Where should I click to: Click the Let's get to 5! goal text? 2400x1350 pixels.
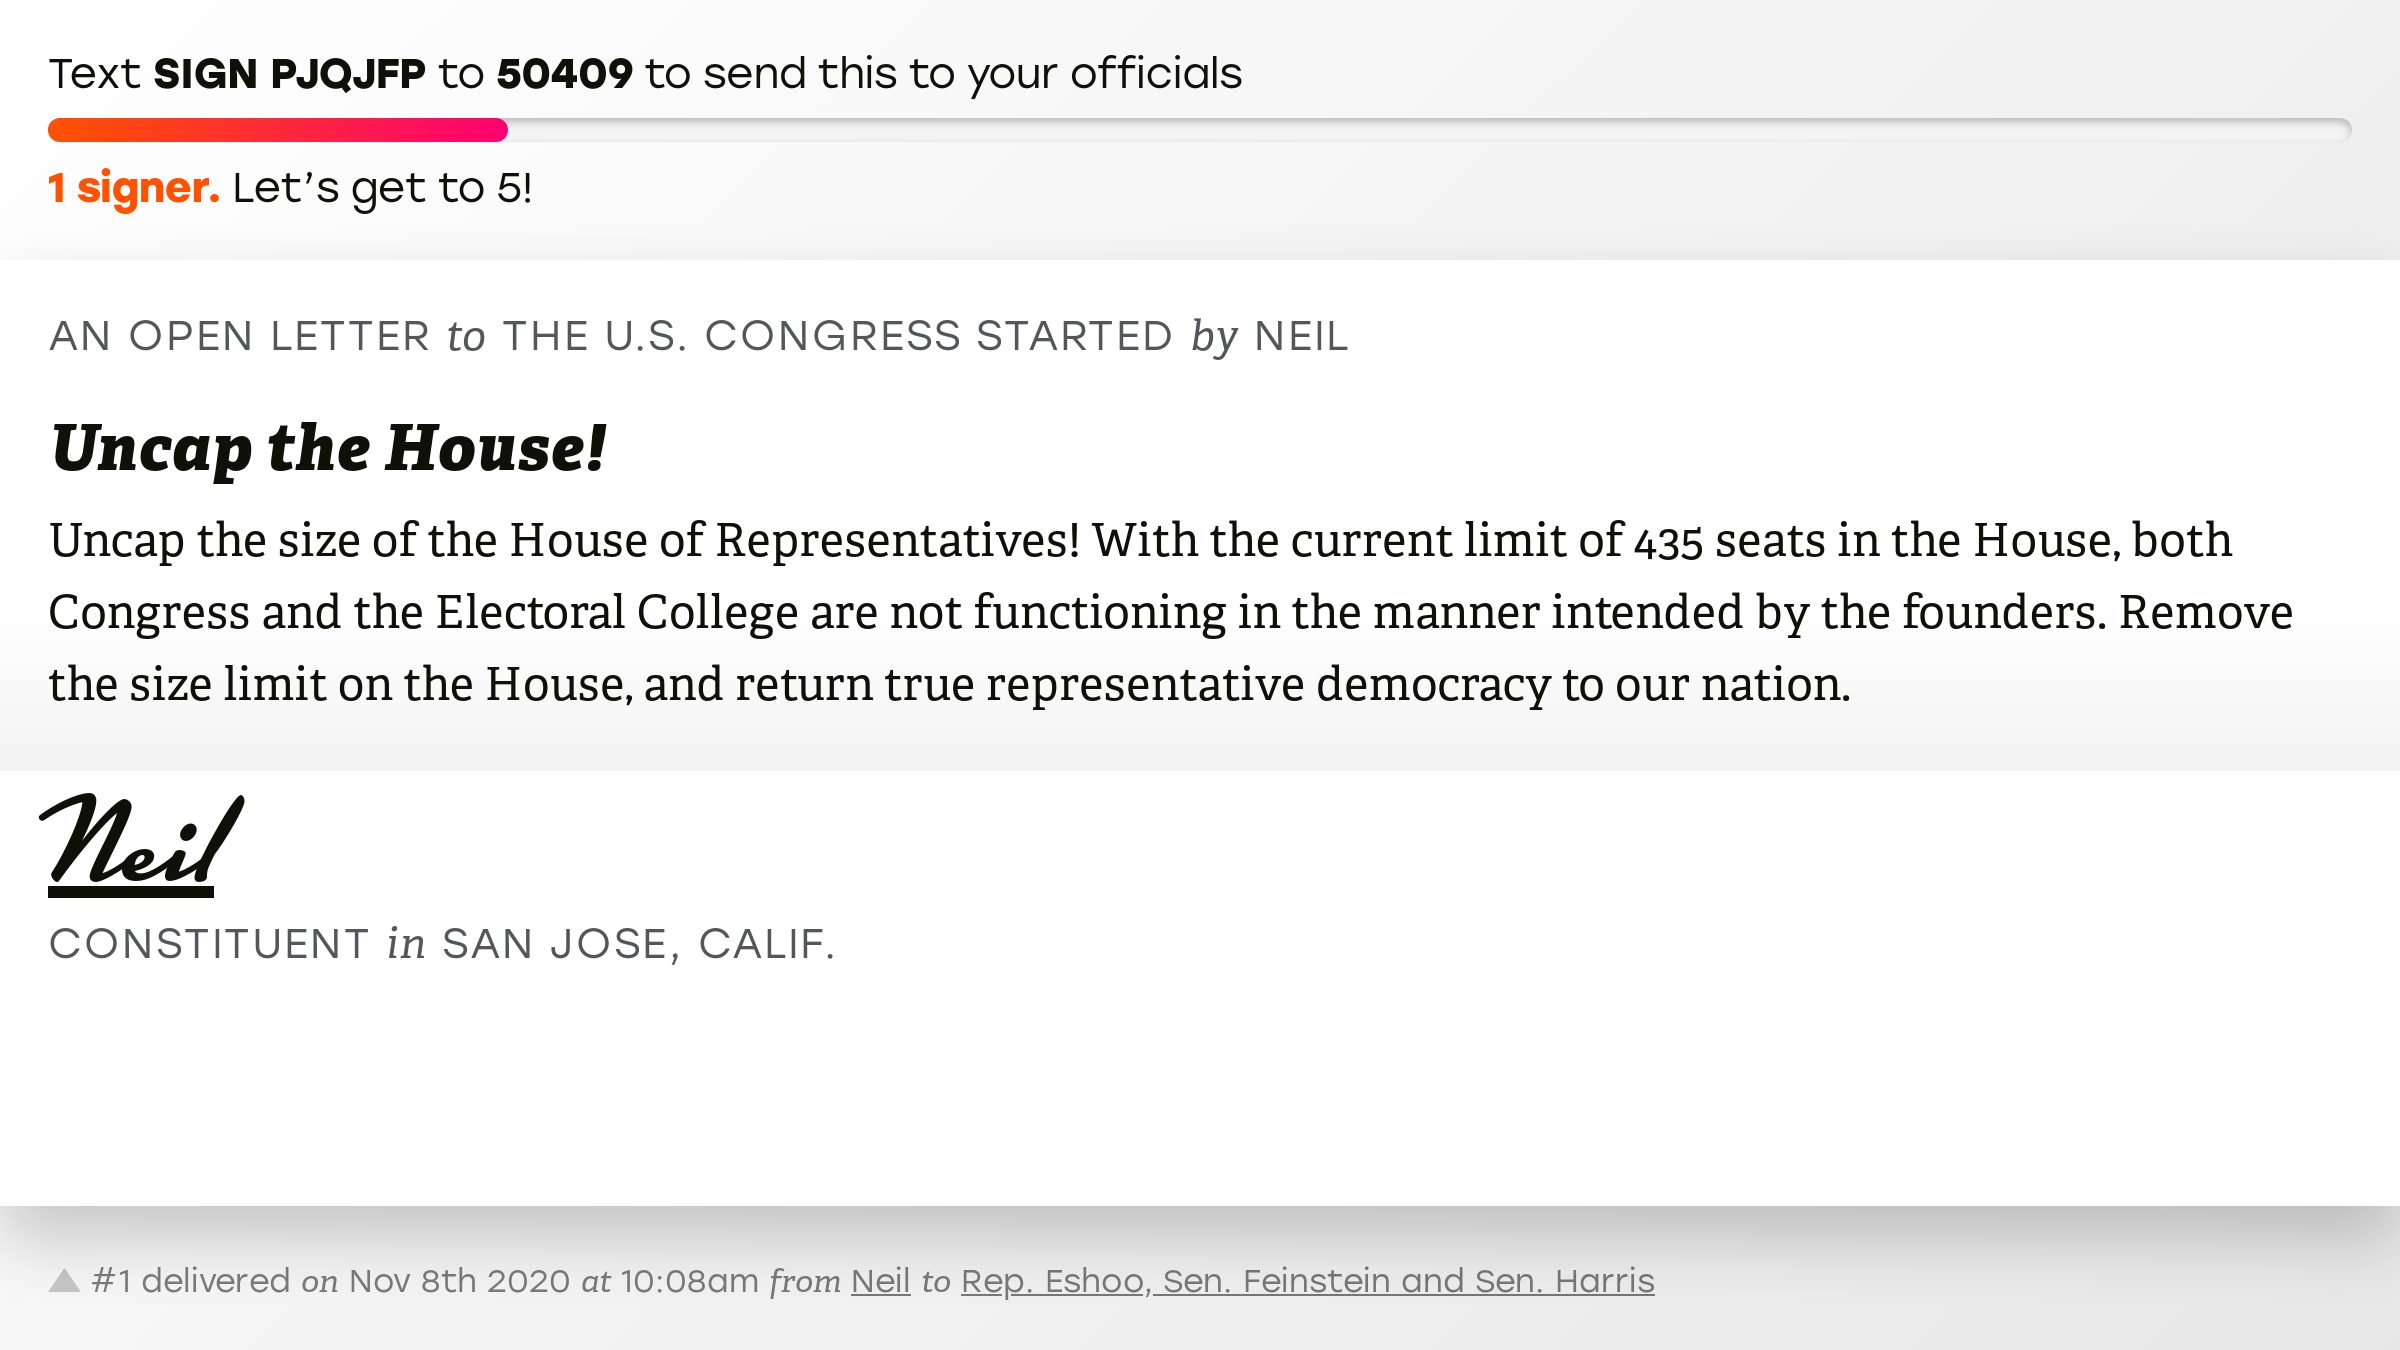pyautogui.click(x=382, y=188)
